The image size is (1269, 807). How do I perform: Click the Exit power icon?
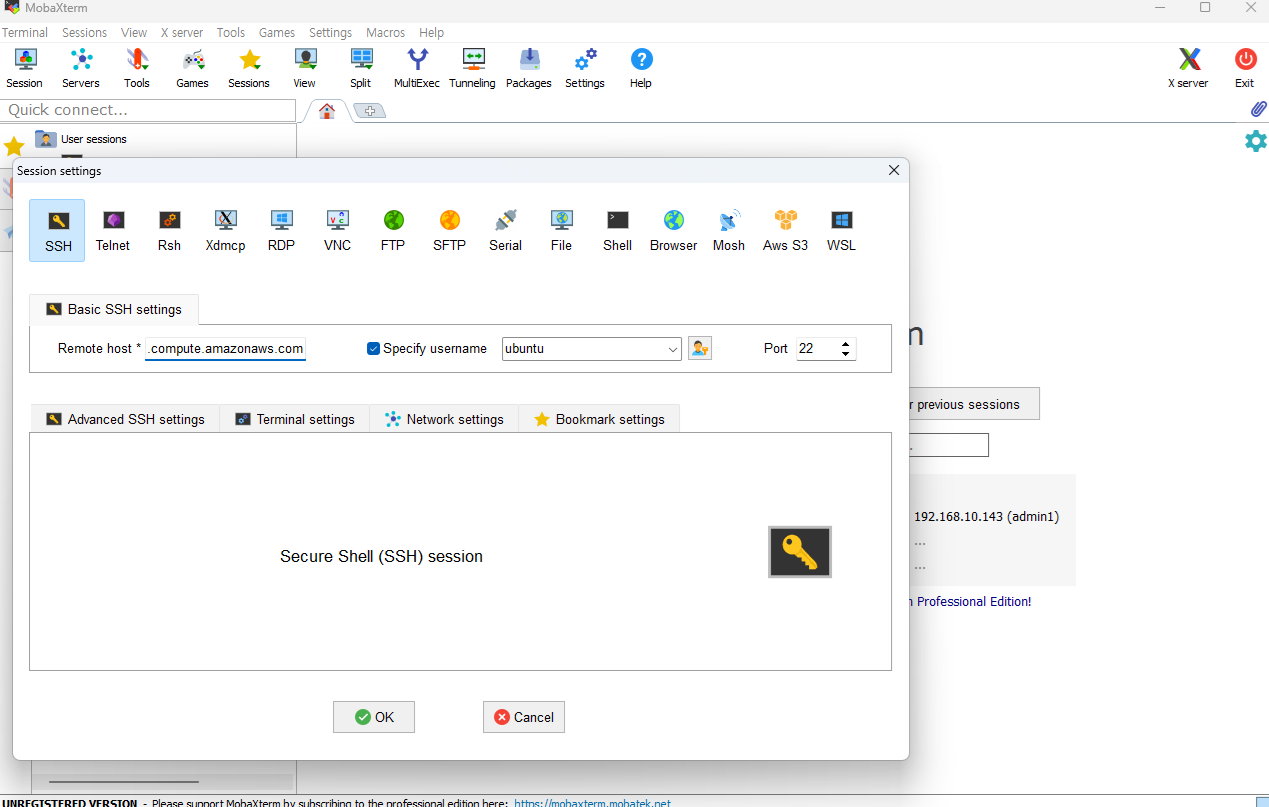(1245, 68)
